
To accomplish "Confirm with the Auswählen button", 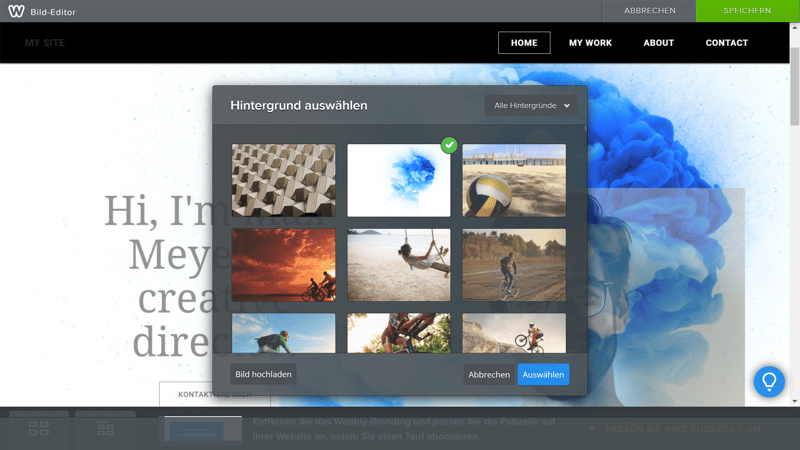I will pos(543,374).
